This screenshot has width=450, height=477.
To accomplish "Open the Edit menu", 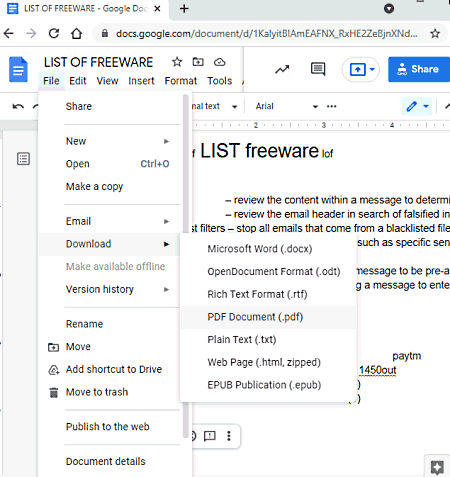I will [x=78, y=81].
